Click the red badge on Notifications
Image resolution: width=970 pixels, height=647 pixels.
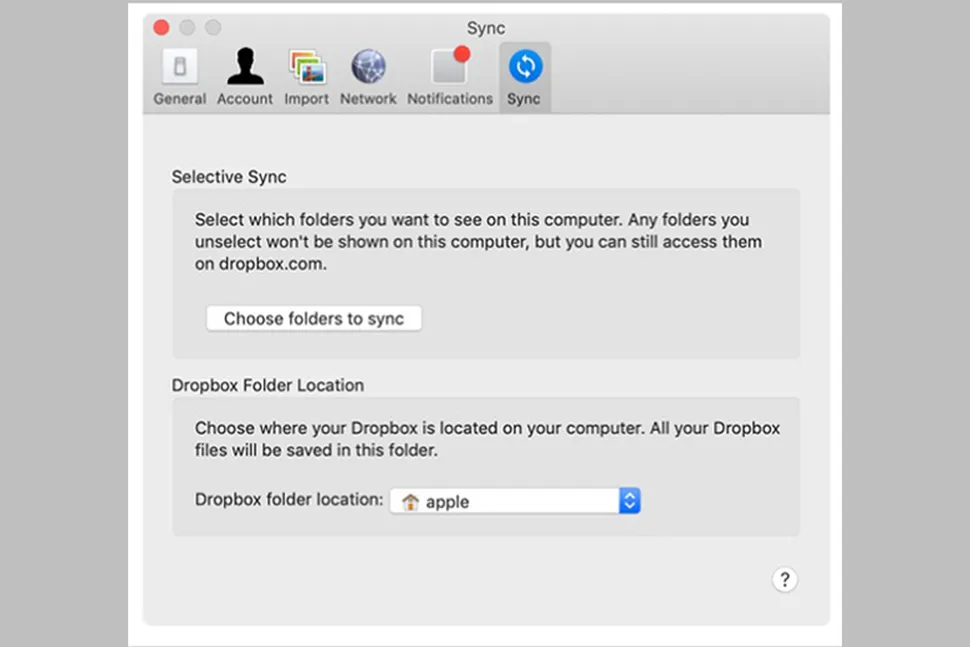click(461, 54)
